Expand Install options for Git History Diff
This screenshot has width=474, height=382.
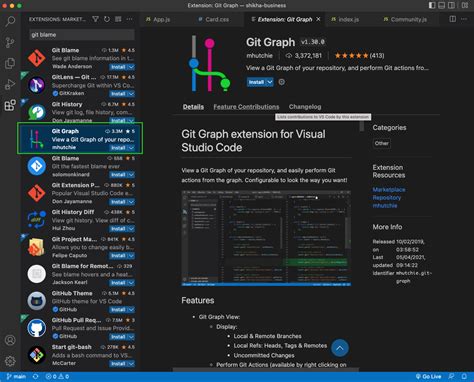coord(131,229)
